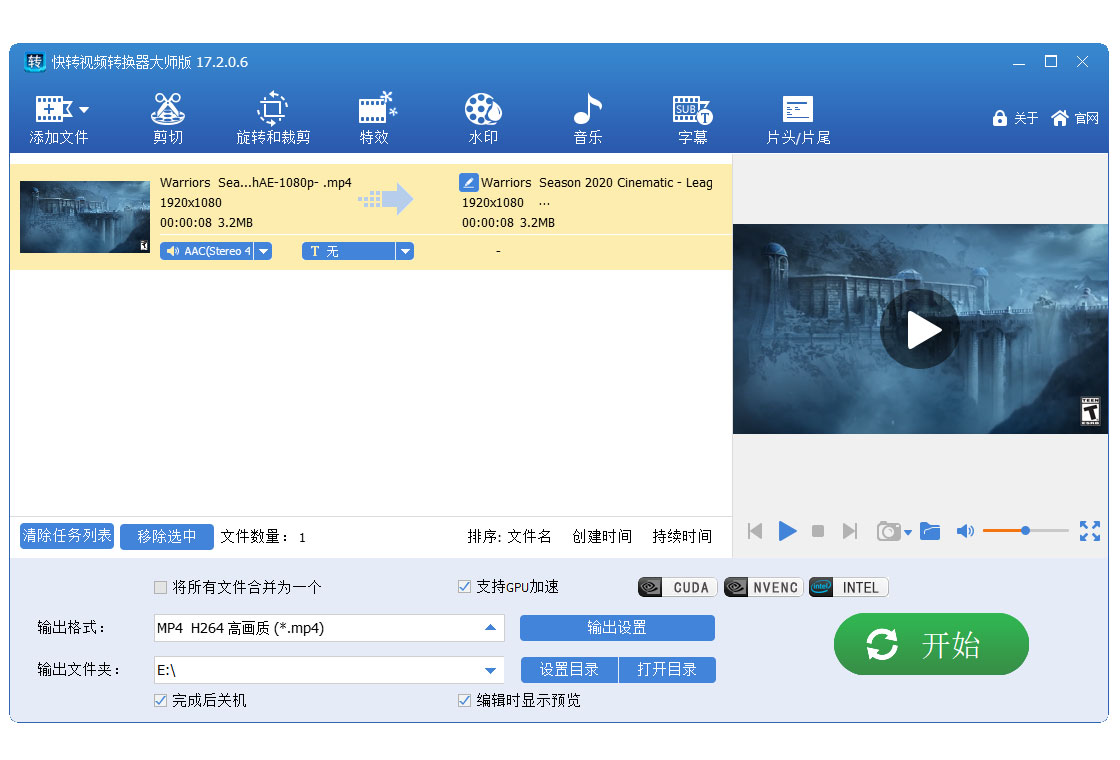Click the 添加文件 add file icon
1120x760 pixels.
[x=54, y=109]
